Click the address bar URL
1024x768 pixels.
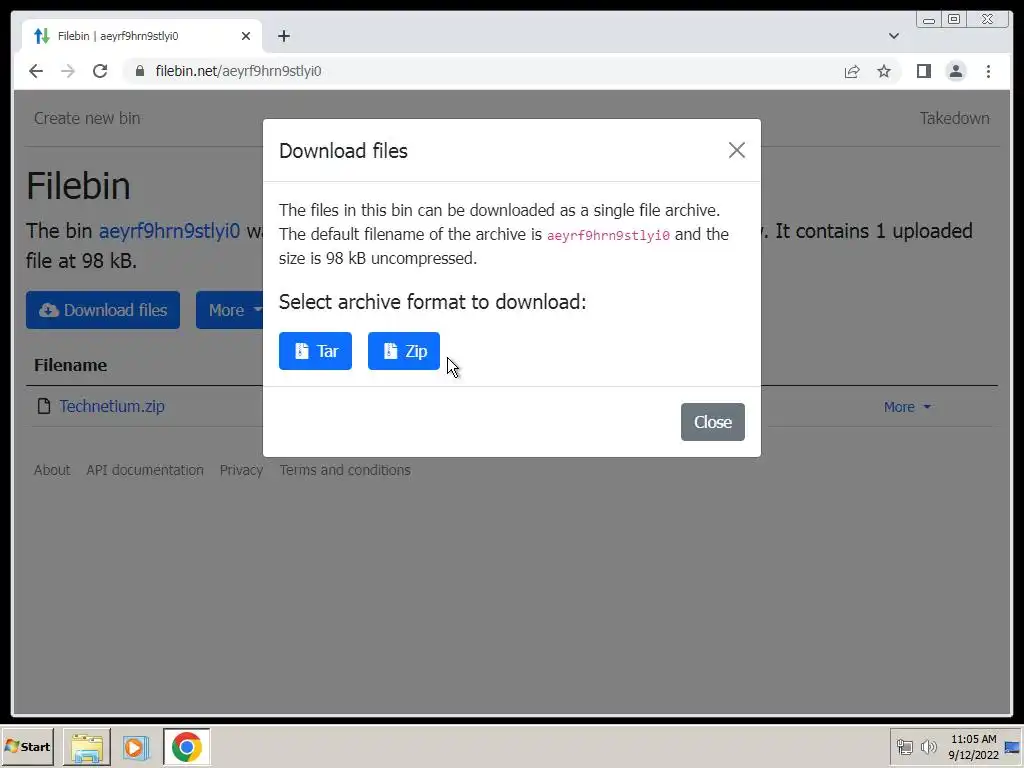(x=238, y=71)
